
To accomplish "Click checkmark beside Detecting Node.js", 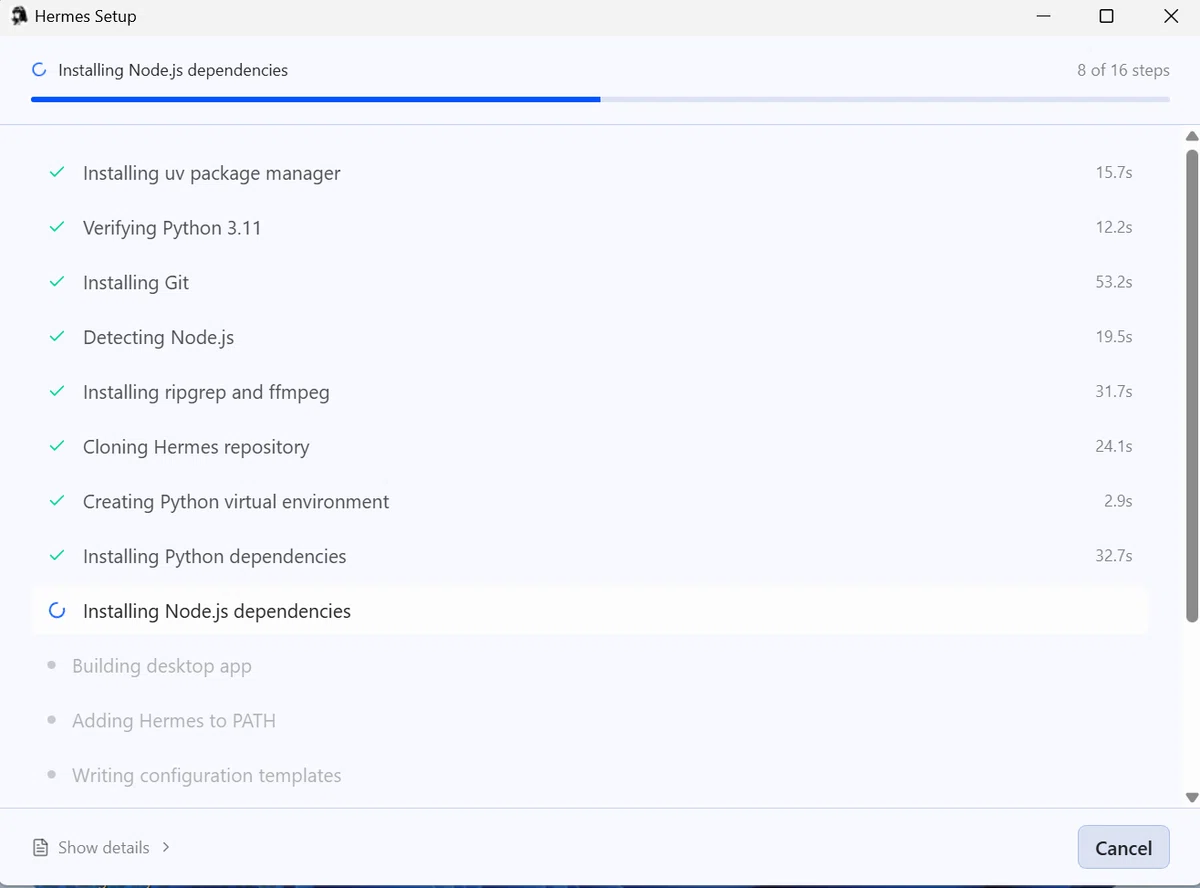I will (57, 337).
